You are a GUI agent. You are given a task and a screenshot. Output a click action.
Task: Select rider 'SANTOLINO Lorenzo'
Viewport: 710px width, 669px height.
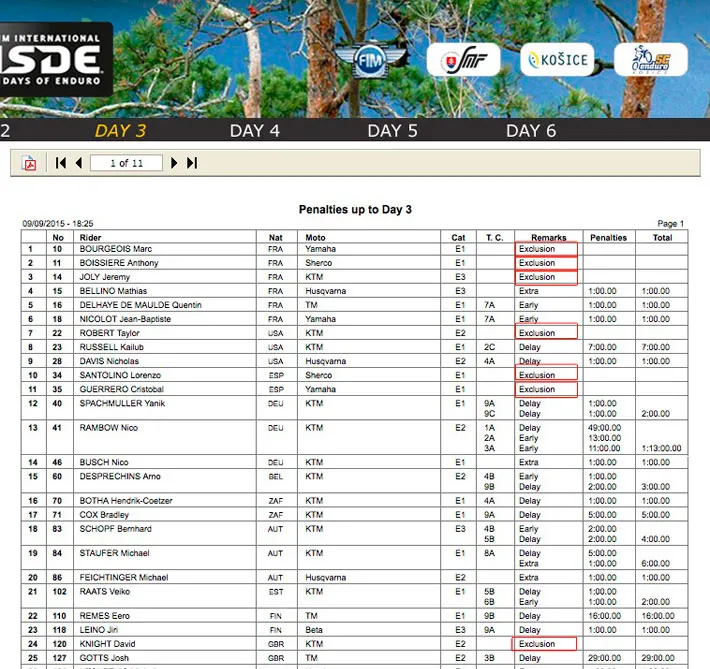pyautogui.click(x=120, y=375)
